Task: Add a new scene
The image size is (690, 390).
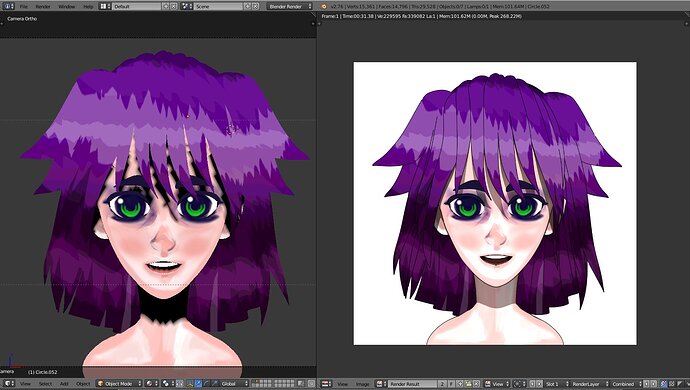Action: click(x=247, y=7)
